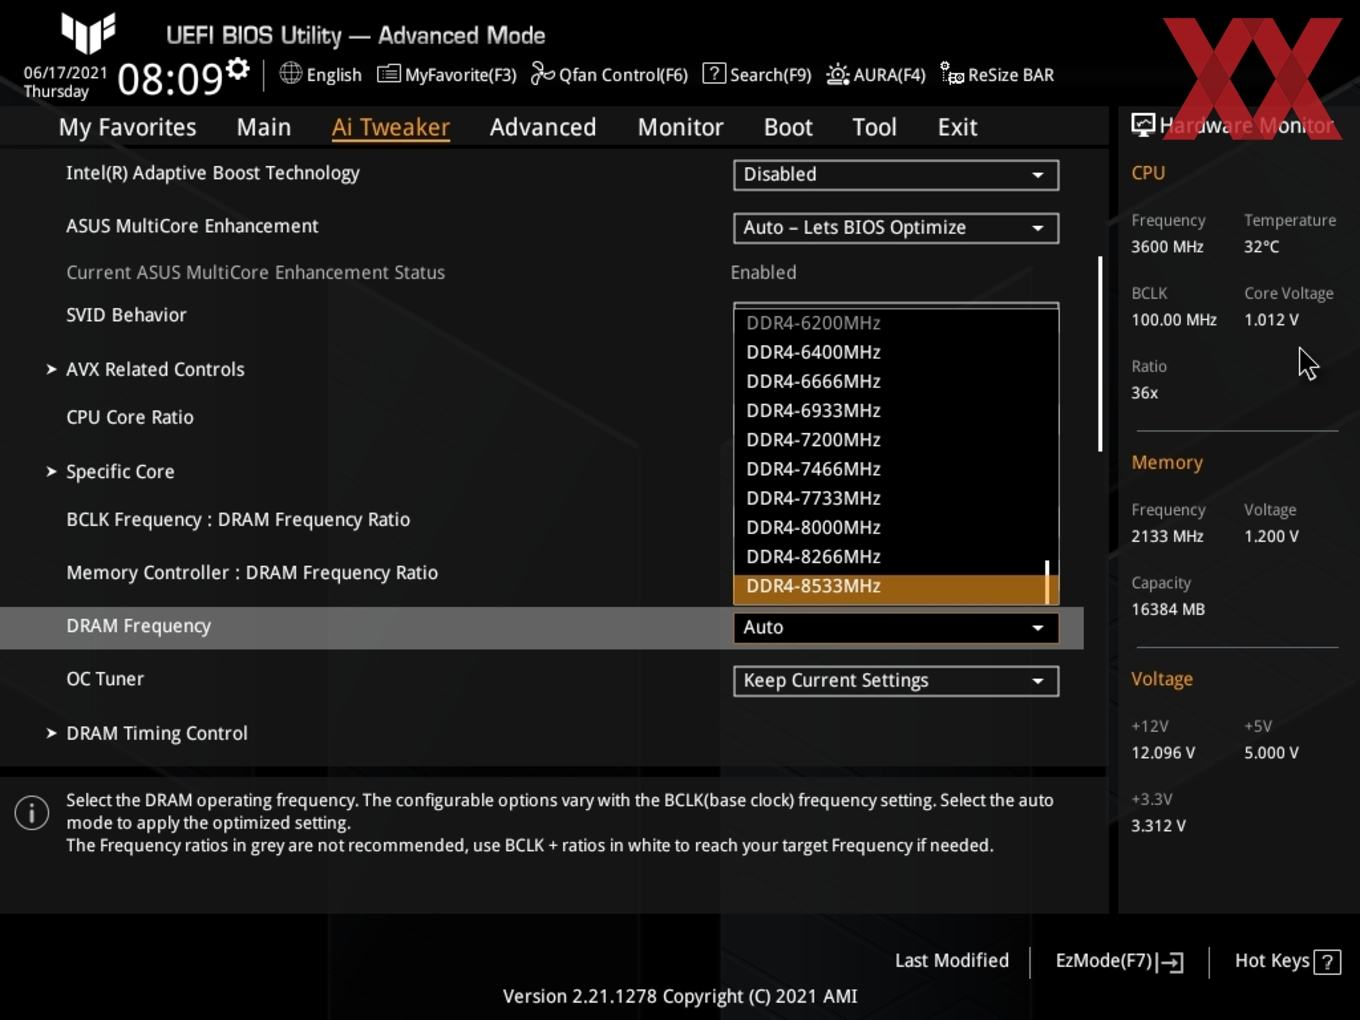Screen dimensions: 1360x1020
Task: Open the DRAM Frequency Auto dropdown
Action: pos(896,628)
